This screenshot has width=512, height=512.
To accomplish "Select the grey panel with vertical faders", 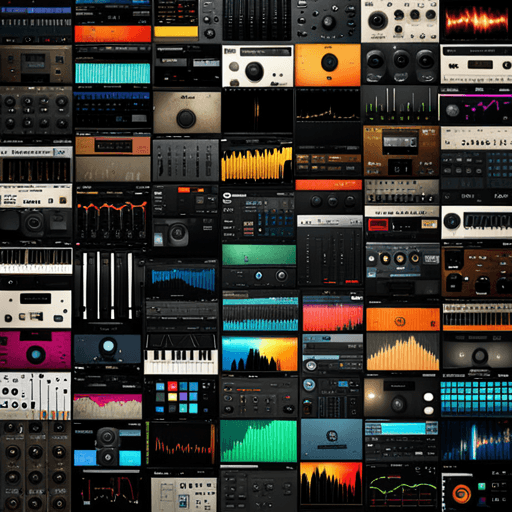I will [x=185, y=160].
